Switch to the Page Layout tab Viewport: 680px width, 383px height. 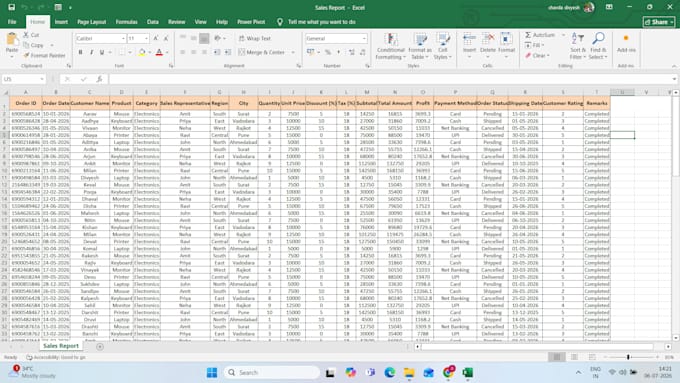[x=92, y=22]
